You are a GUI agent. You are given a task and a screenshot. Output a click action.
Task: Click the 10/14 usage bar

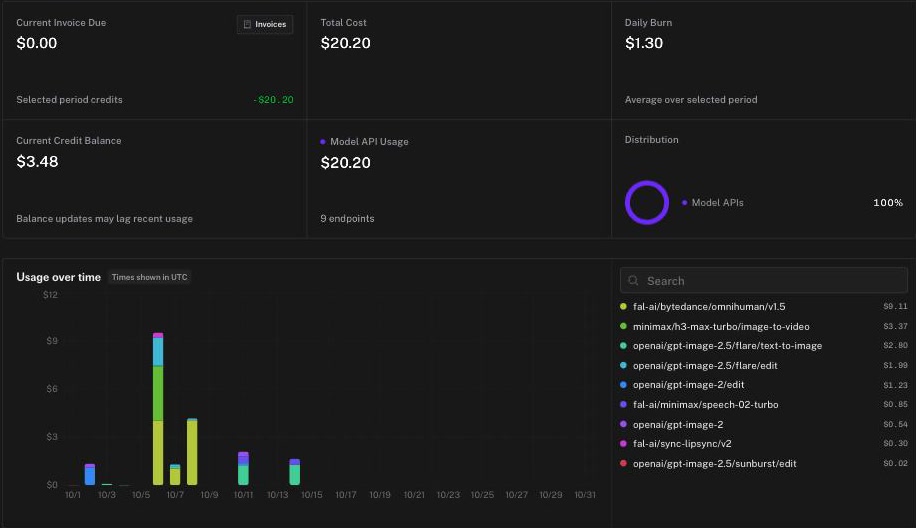(294, 472)
